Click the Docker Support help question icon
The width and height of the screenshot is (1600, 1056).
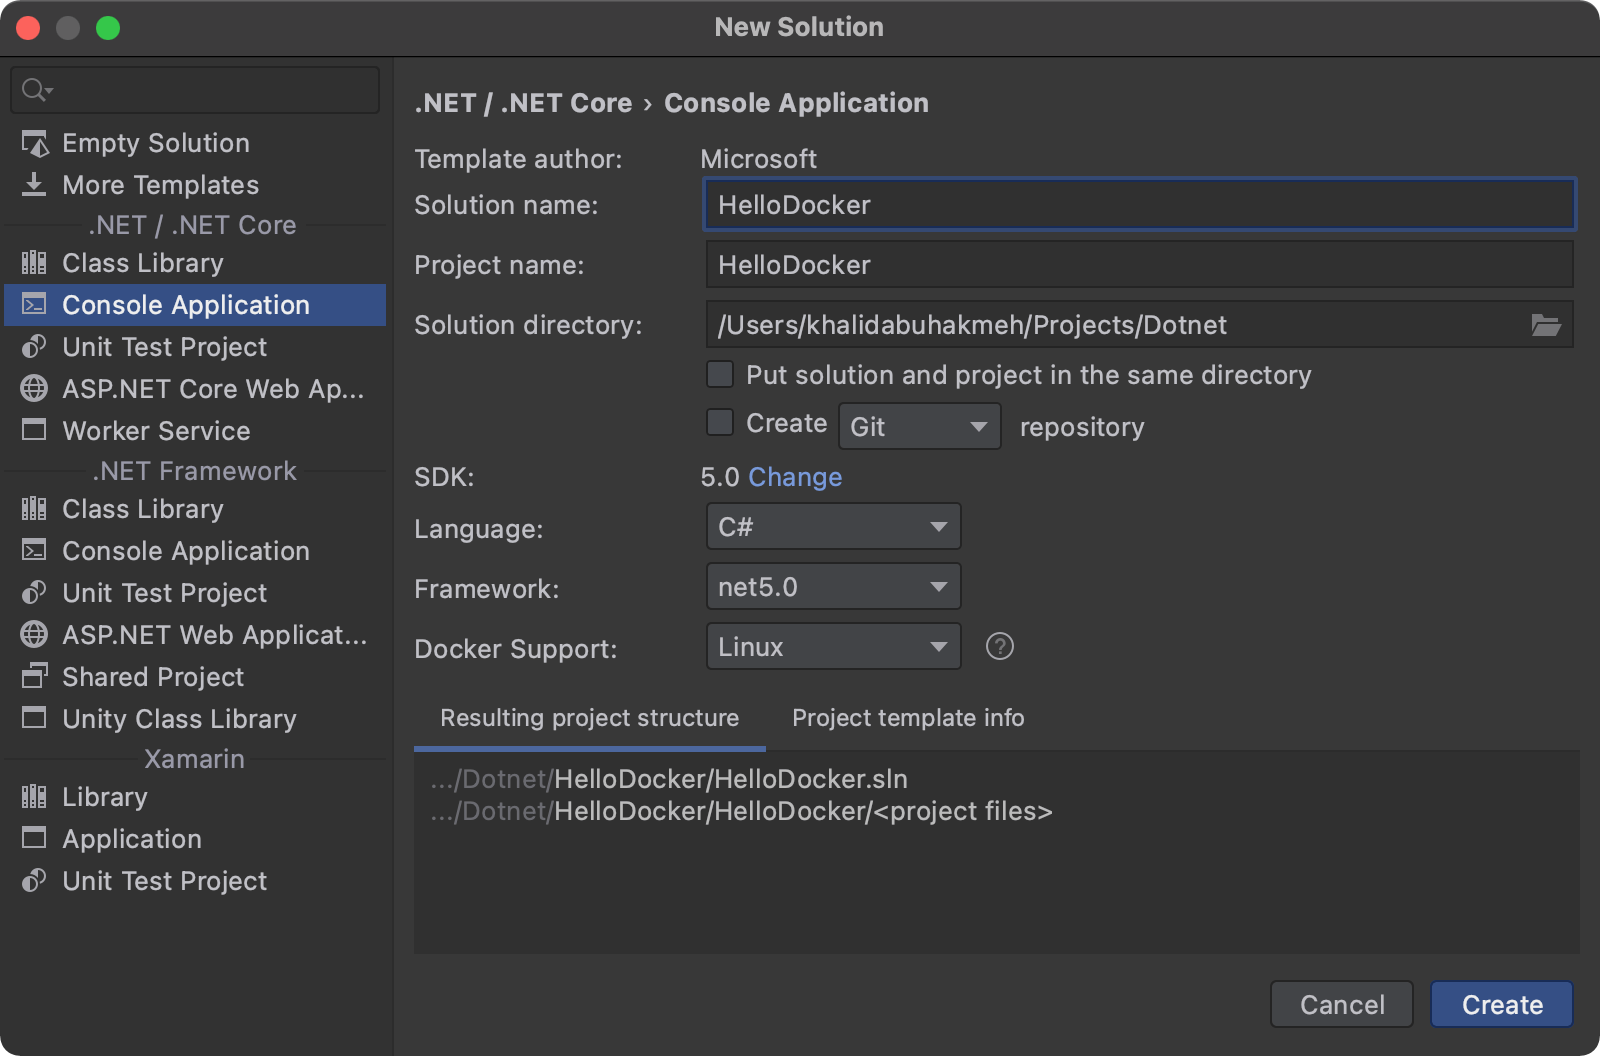999,647
